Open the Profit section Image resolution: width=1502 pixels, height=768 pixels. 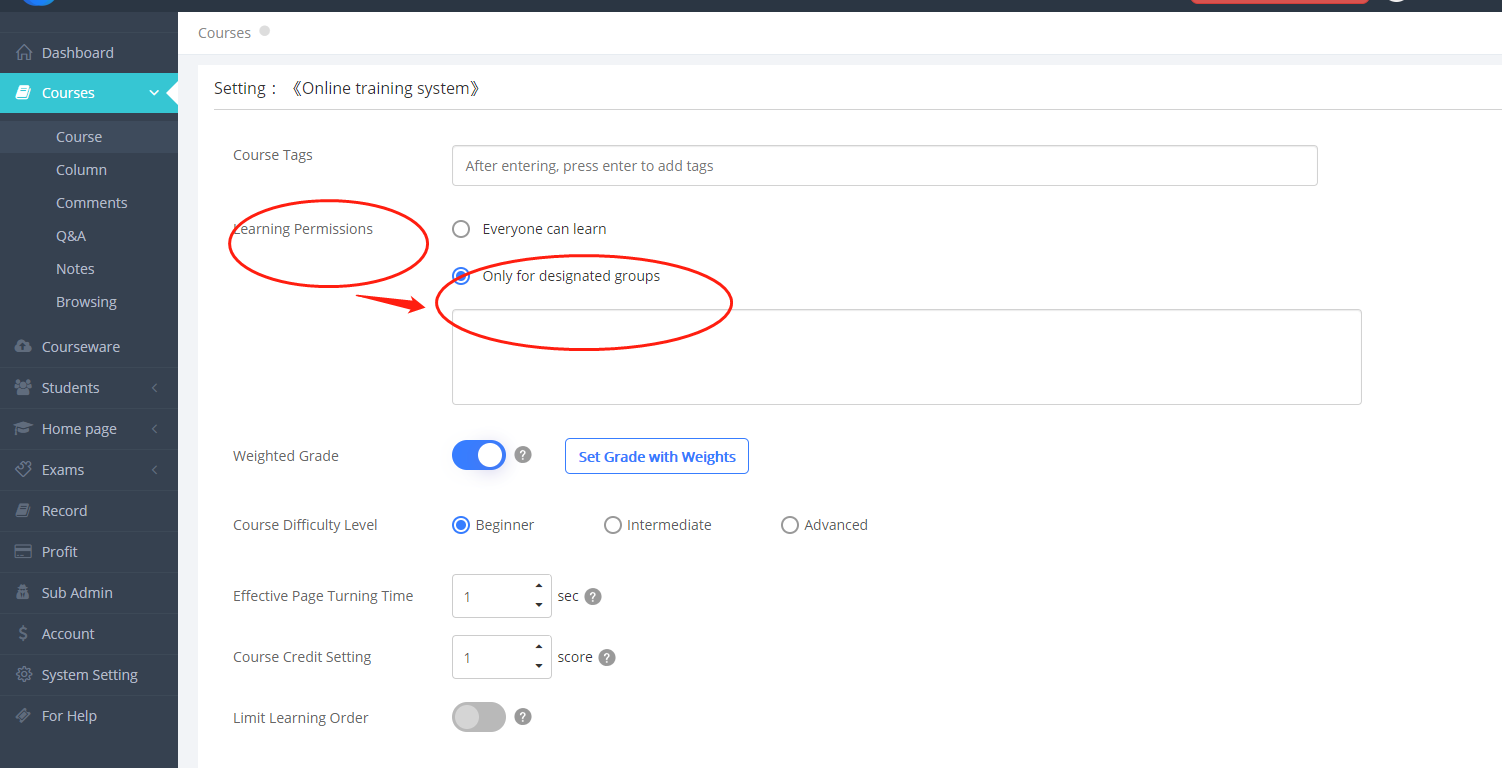click(x=88, y=552)
